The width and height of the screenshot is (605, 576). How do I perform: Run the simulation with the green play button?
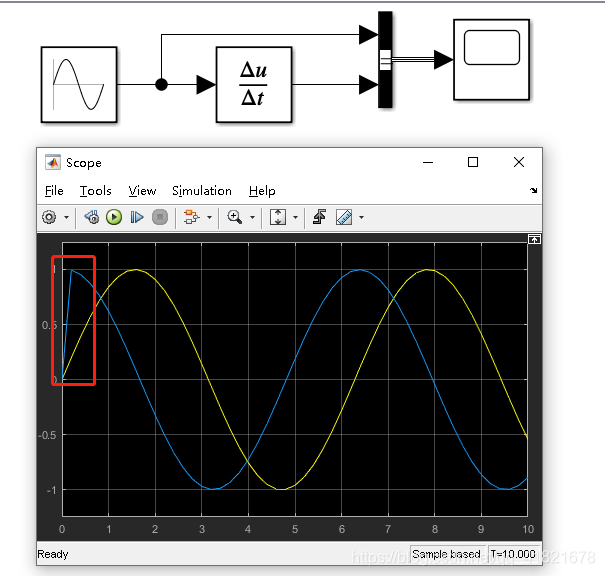coord(114,218)
